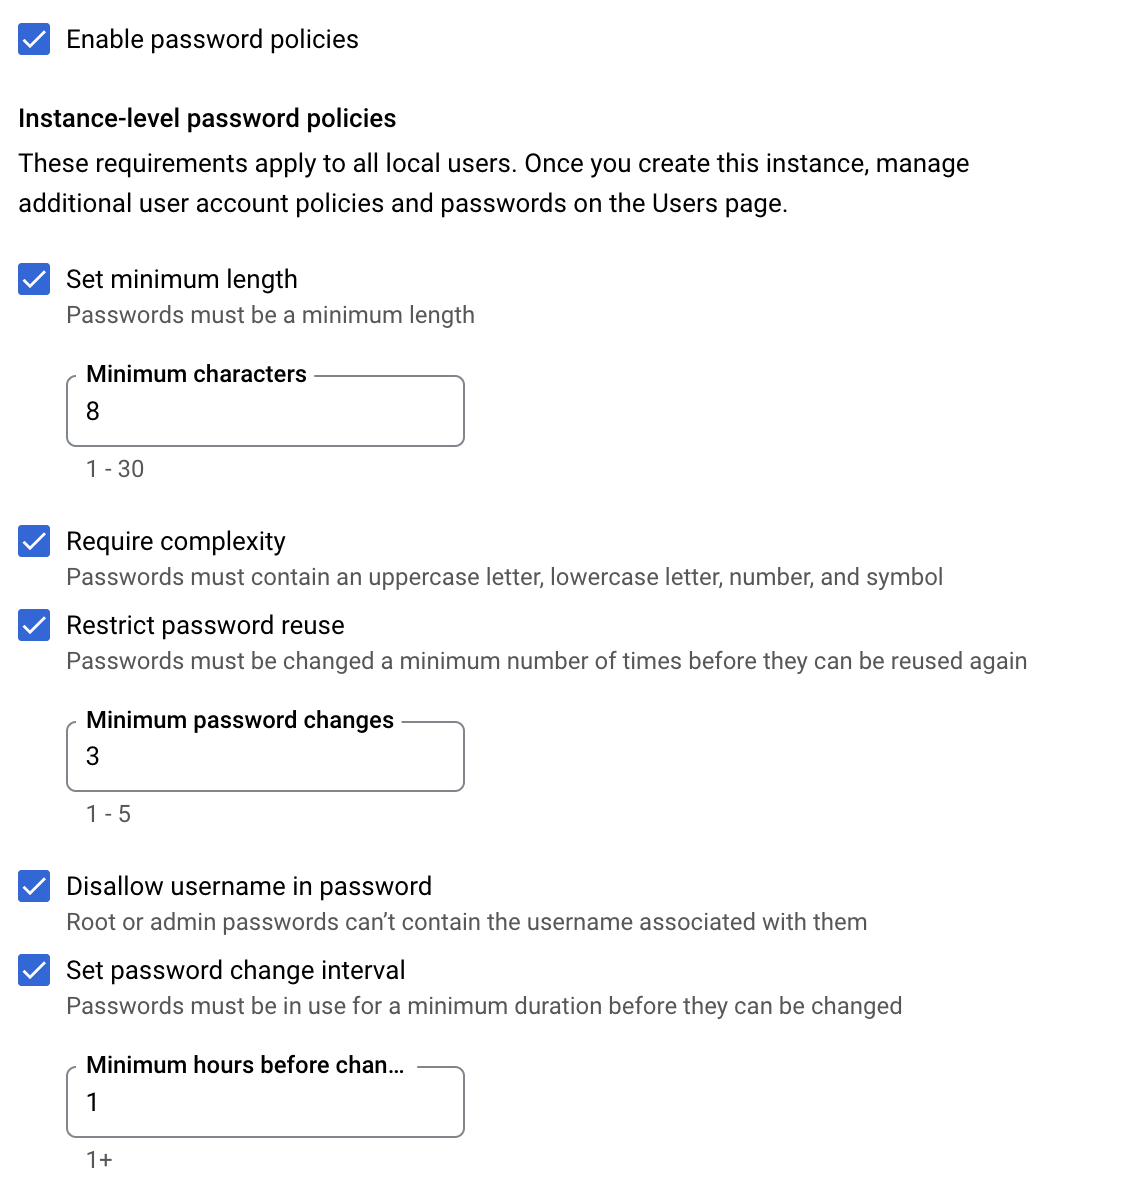Click the Disallow username in password label
The image size is (1124, 1194).
click(x=248, y=886)
